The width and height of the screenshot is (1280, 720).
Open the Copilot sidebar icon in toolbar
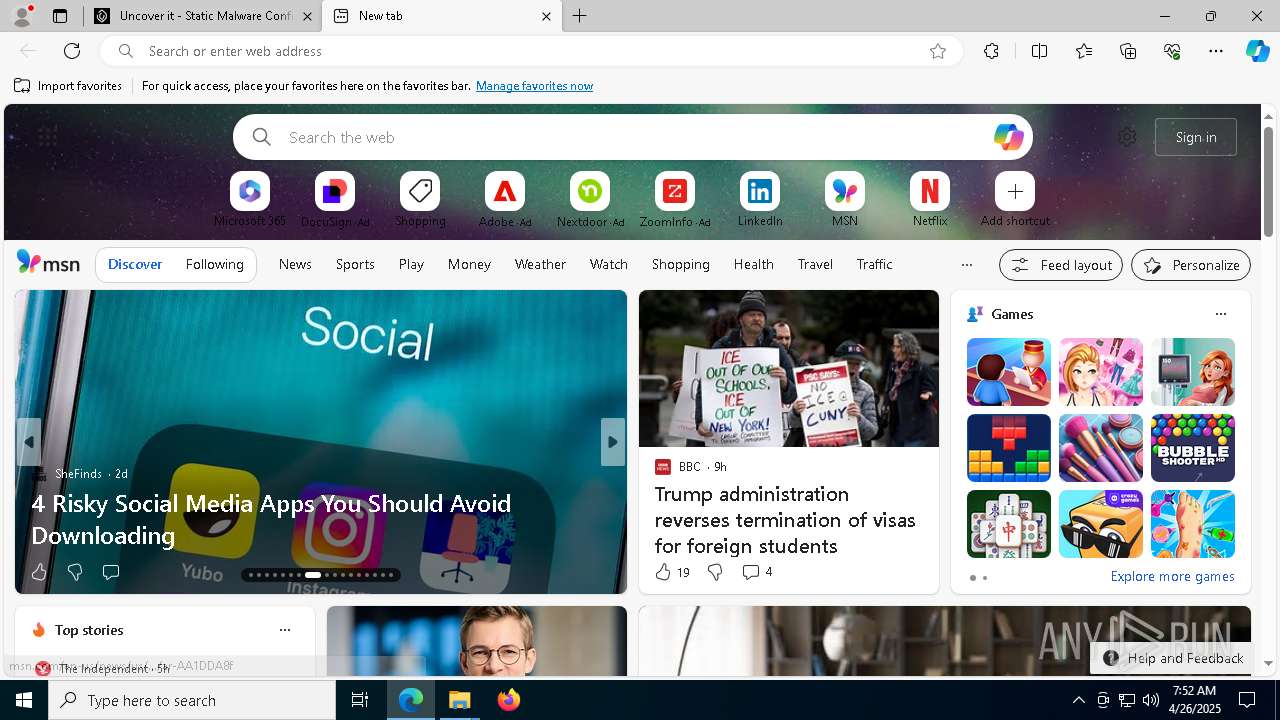[x=1257, y=51]
